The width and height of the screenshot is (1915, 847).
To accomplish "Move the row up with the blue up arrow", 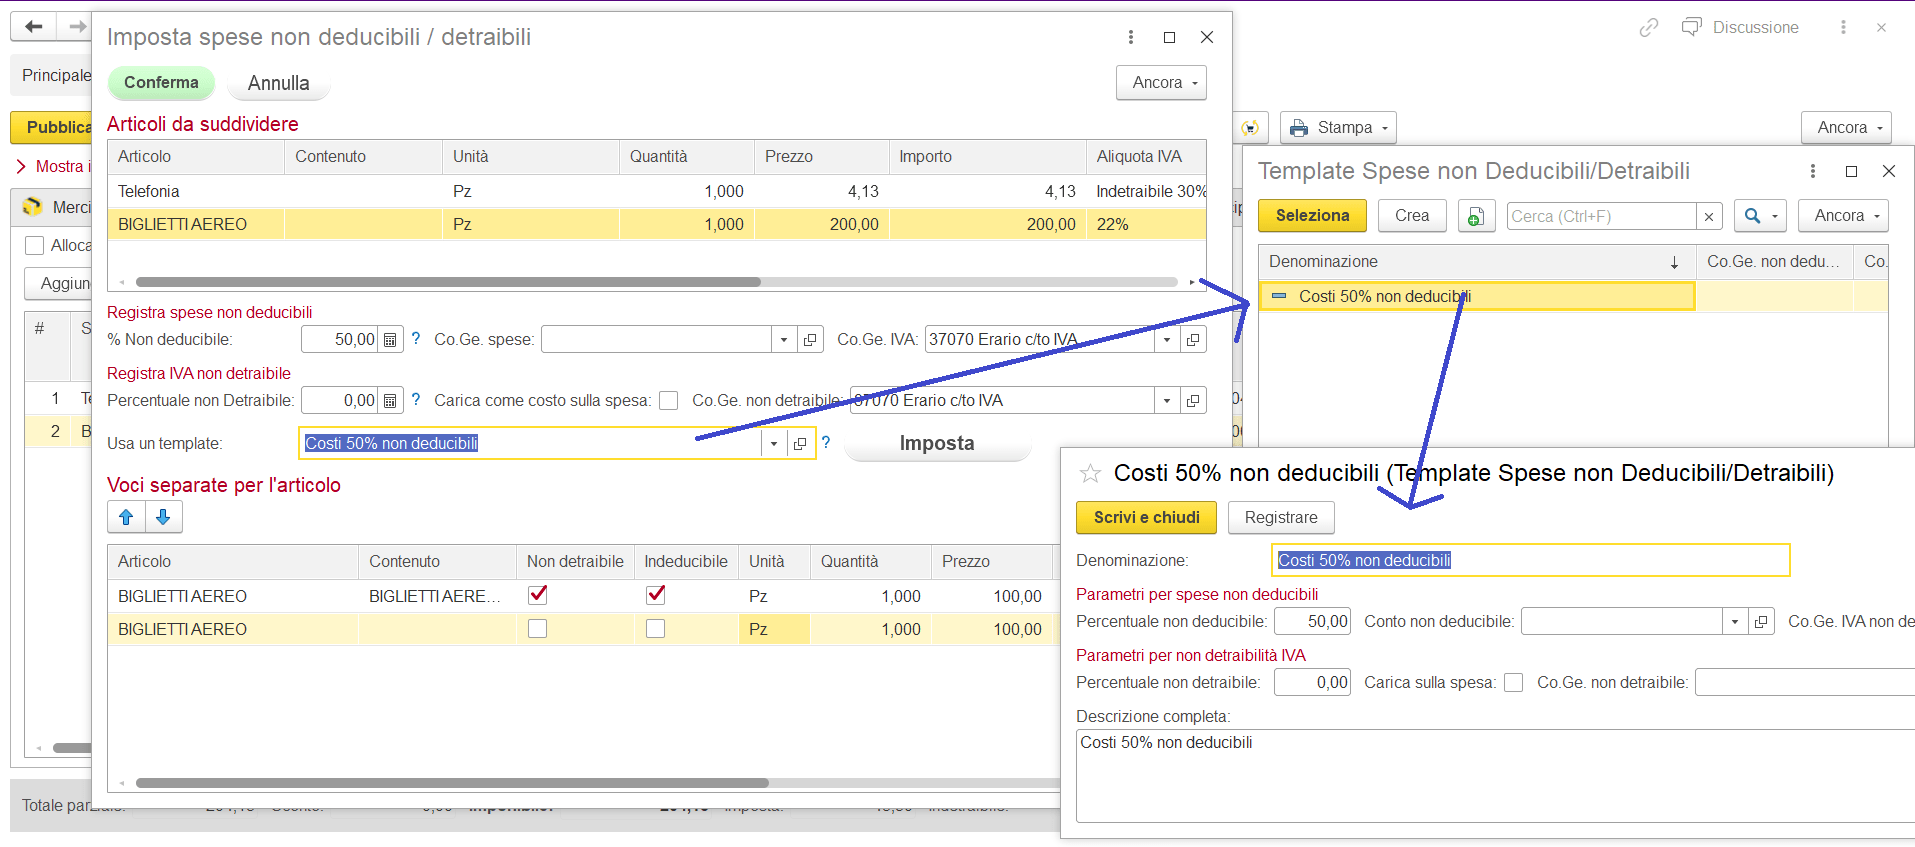I will pyautogui.click(x=126, y=517).
